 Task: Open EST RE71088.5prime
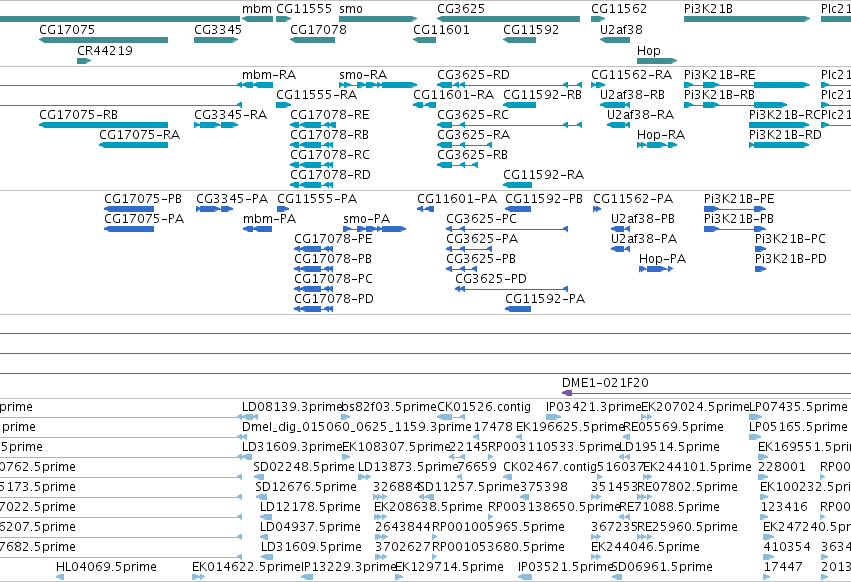coord(669,507)
